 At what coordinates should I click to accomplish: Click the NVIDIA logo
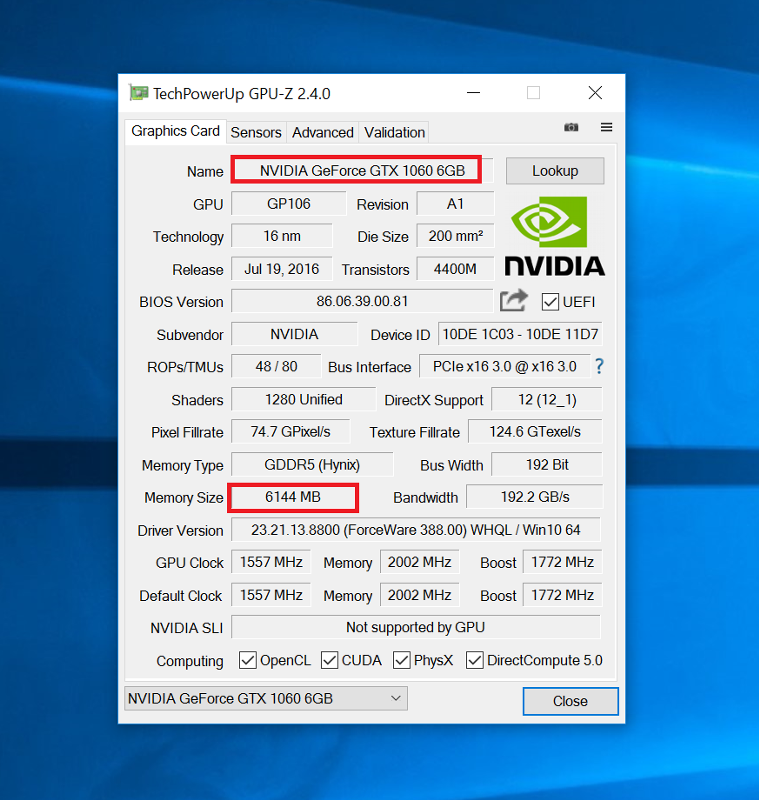point(554,236)
